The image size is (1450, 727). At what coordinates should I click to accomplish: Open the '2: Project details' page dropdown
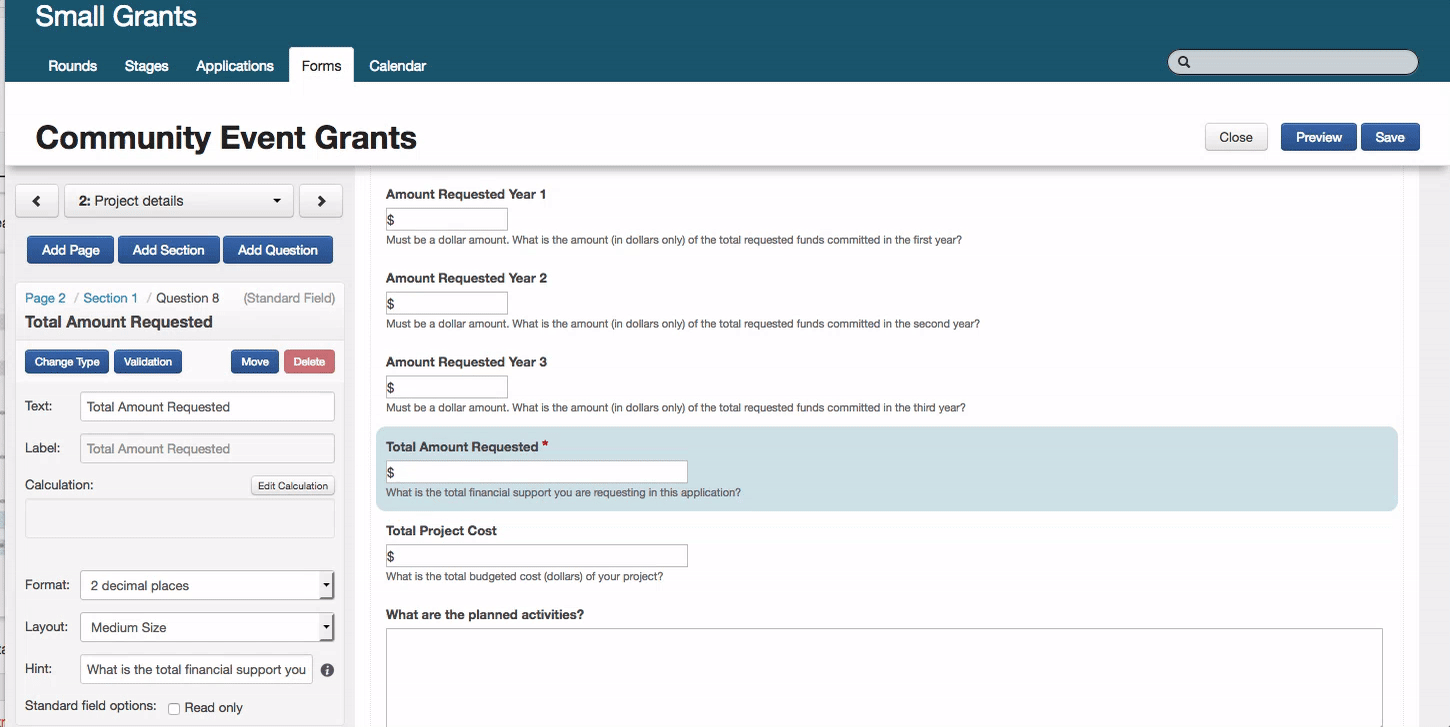click(179, 201)
